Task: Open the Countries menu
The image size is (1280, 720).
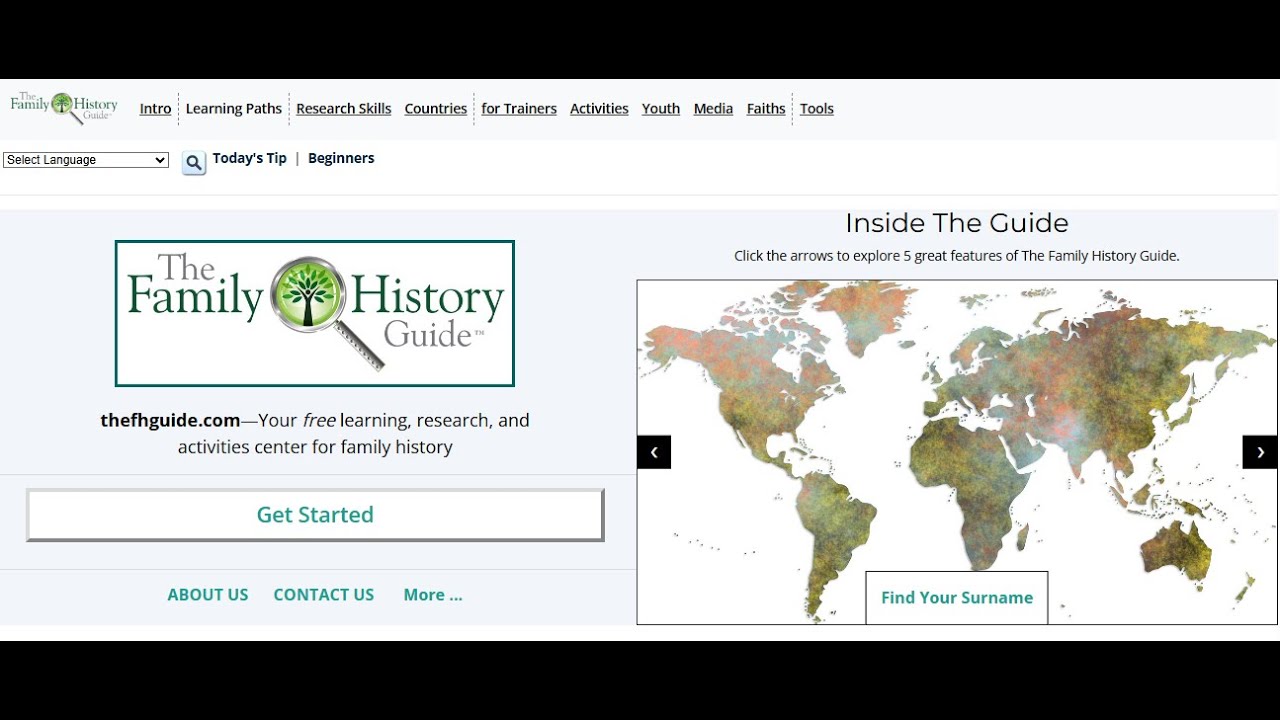Action: pos(436,109)
